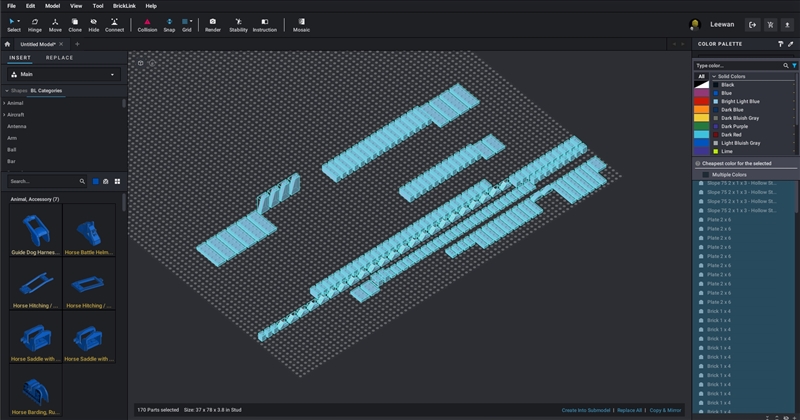
Task: Open the BrickLink menu
Action: 123,6
